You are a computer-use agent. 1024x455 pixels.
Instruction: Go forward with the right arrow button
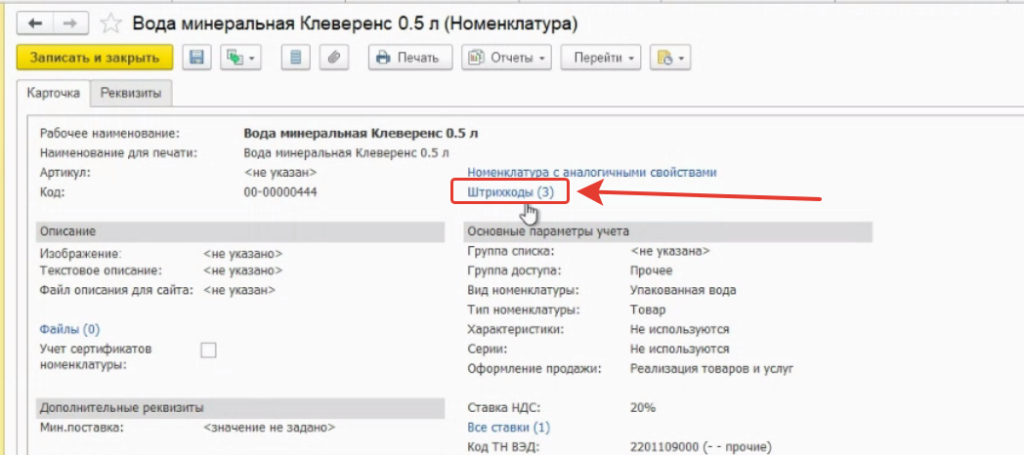coord(71,24)
